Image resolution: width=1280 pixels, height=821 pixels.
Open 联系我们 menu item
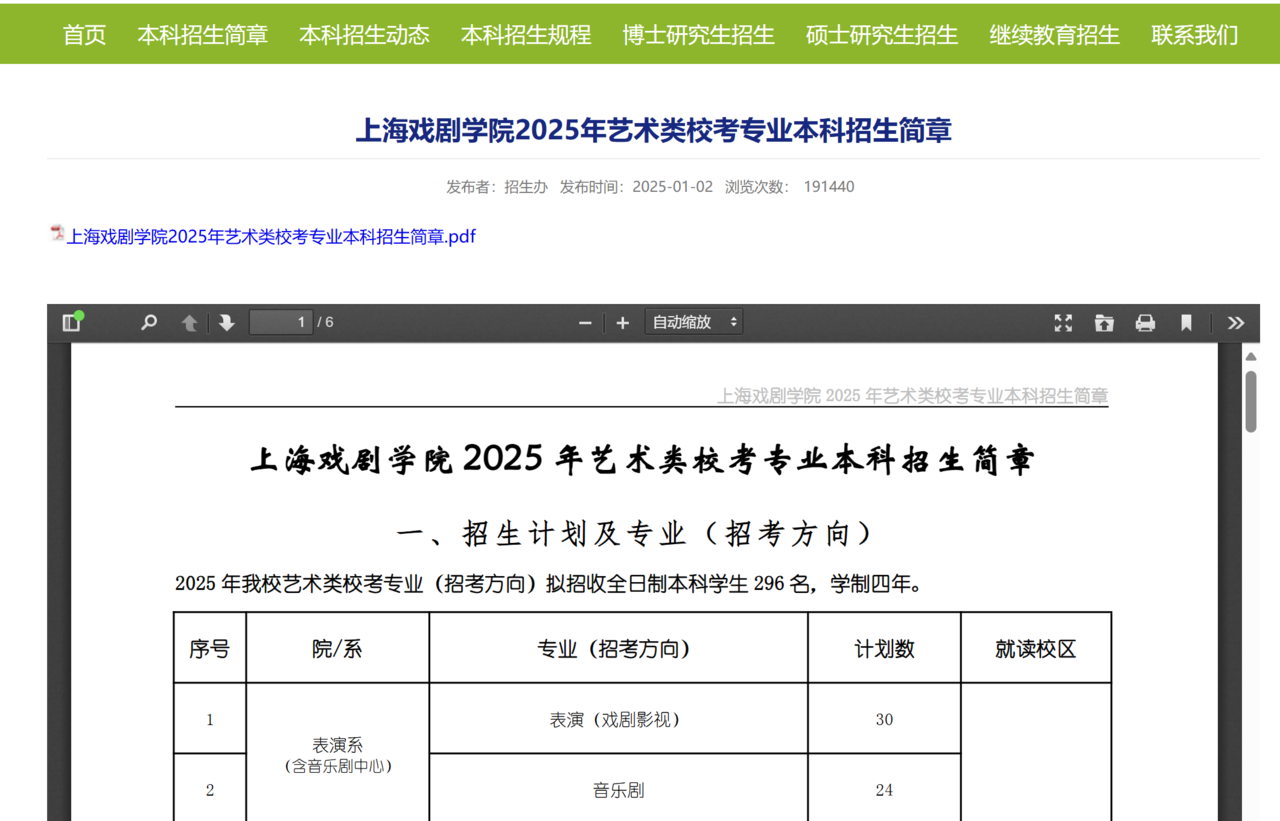point(1194,34)
